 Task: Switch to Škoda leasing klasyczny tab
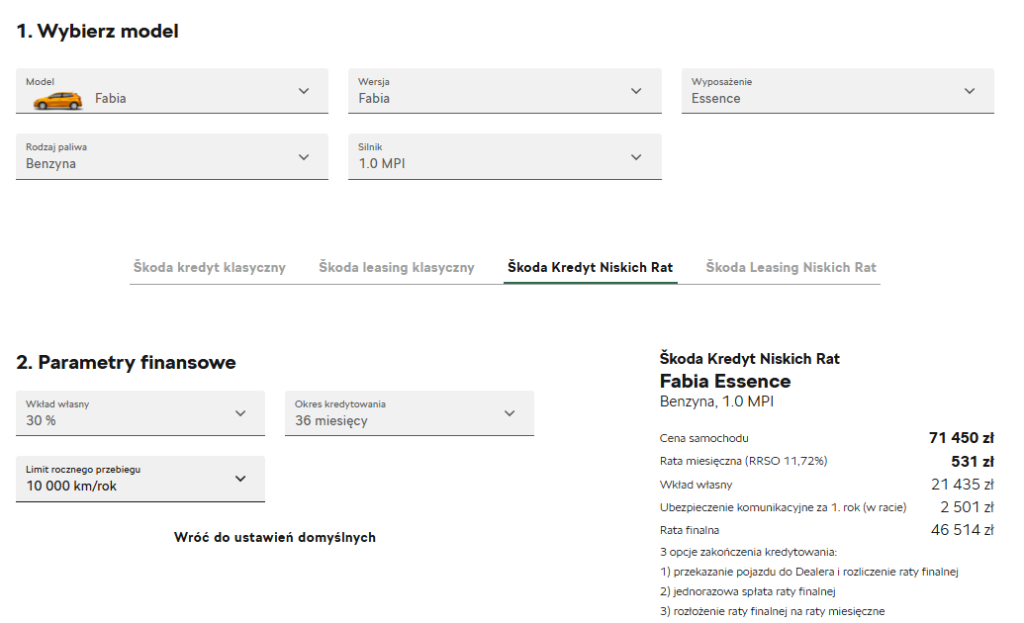(x=396, y=267)
